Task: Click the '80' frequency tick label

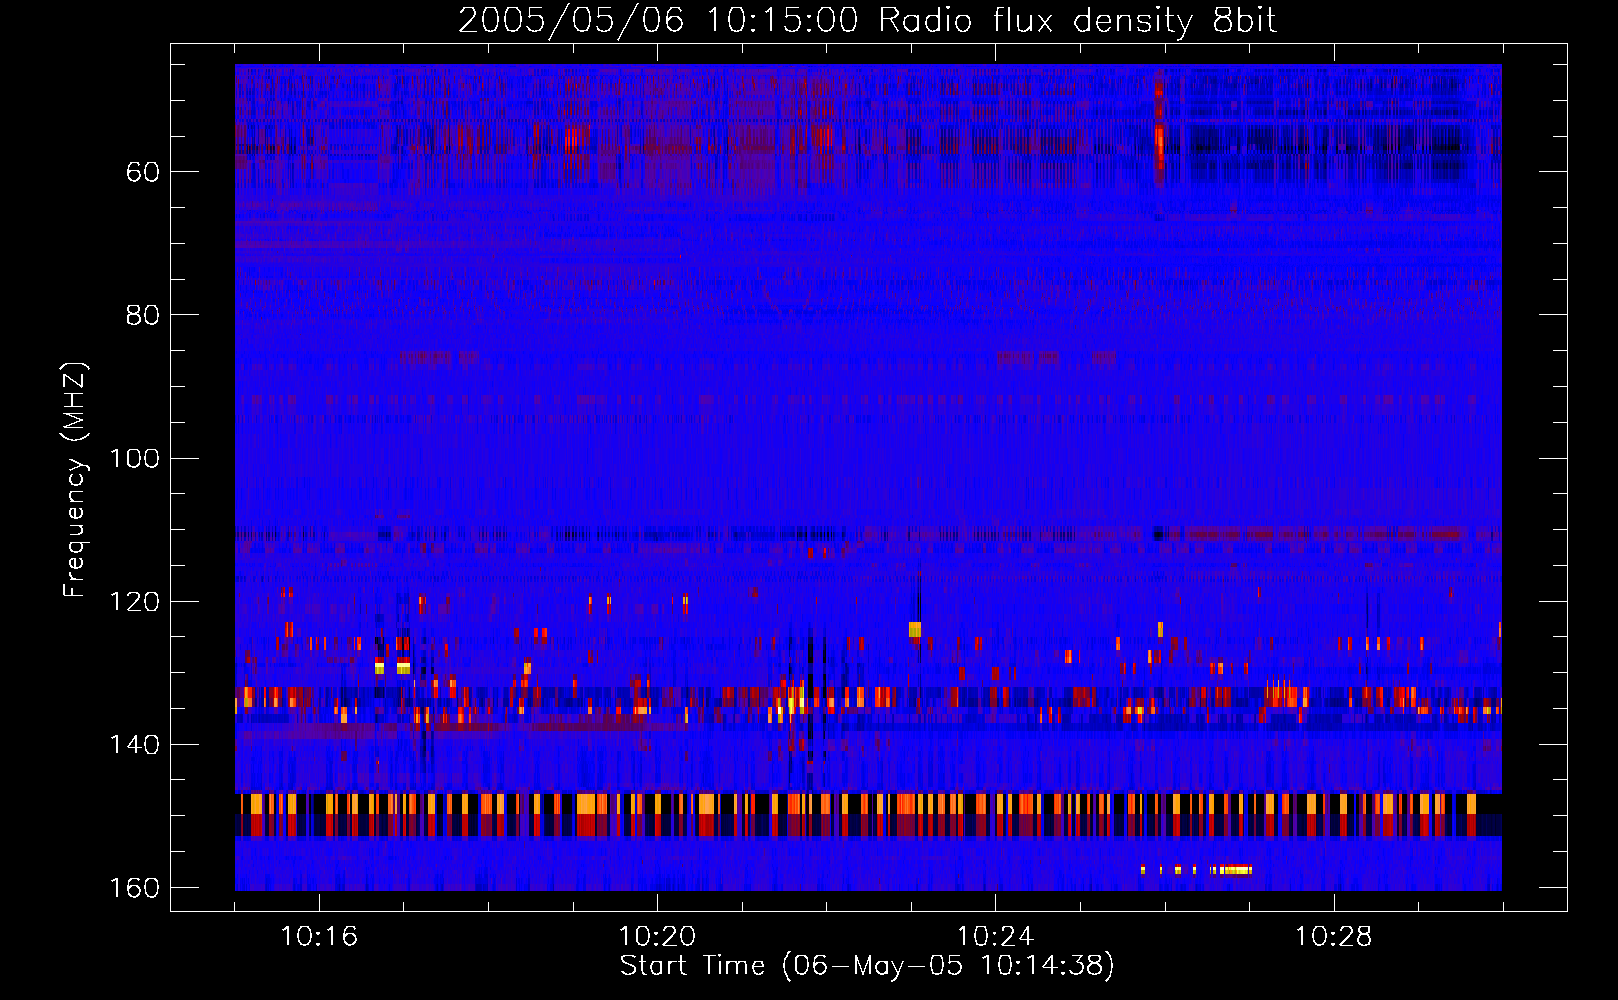Action: pos(143,315)
